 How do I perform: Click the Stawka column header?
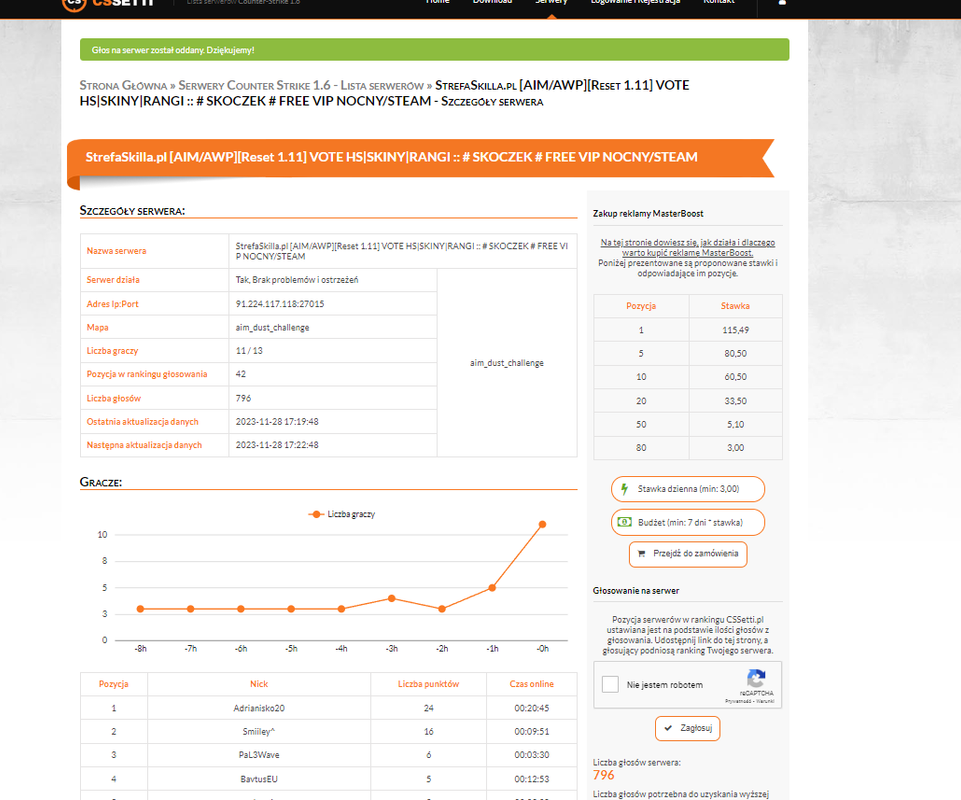tap(735, 306)
